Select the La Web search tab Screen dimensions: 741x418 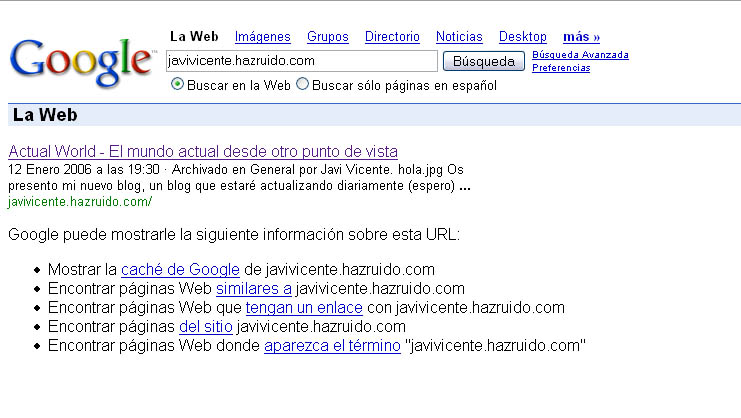point(194,37)
